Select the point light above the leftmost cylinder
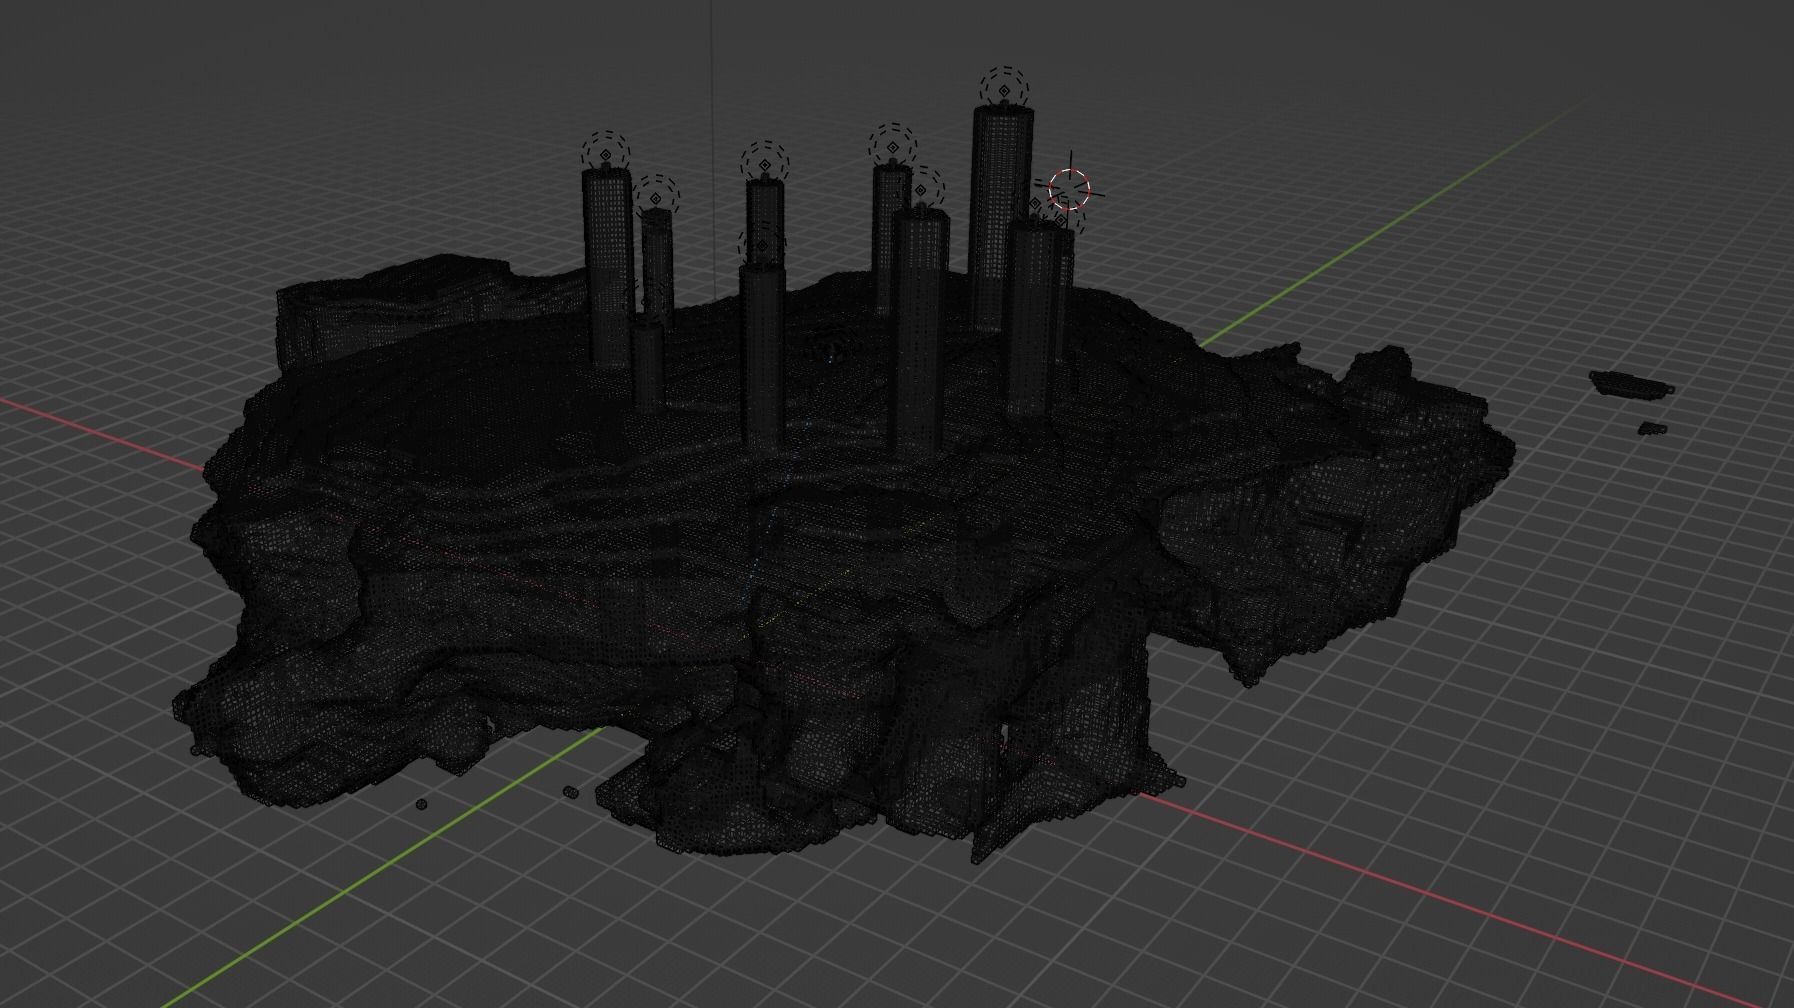Image resolution: width=1794 pixels, height=1008 pixels. pos(605,155)
